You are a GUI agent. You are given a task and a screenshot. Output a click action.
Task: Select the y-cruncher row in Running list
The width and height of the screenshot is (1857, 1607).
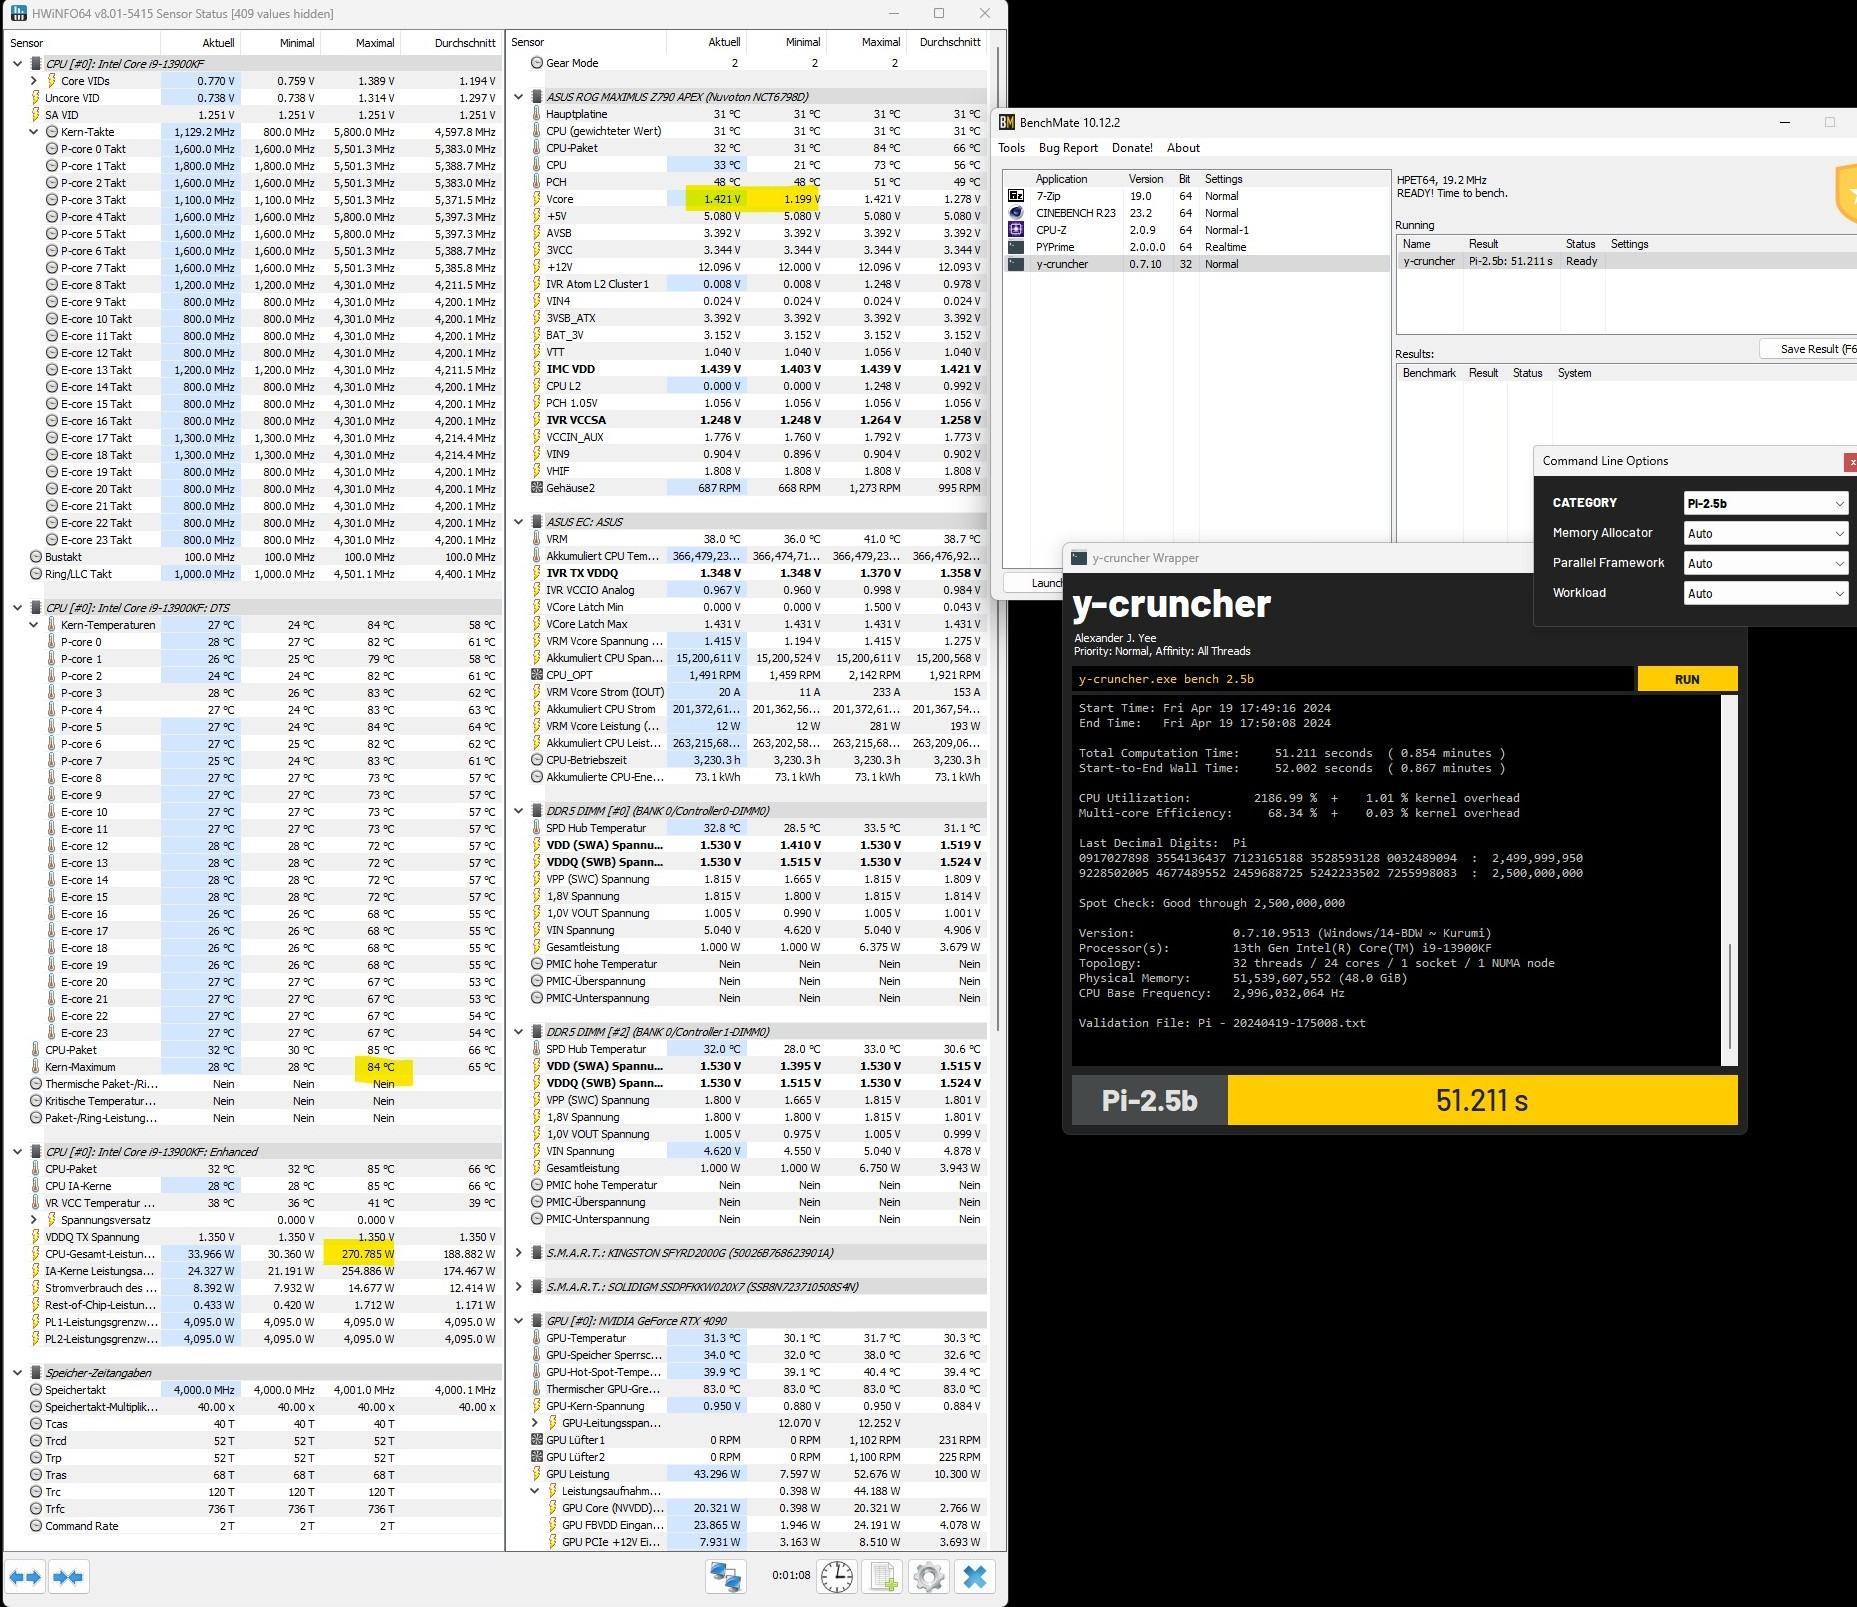[x=1626, y=261]
